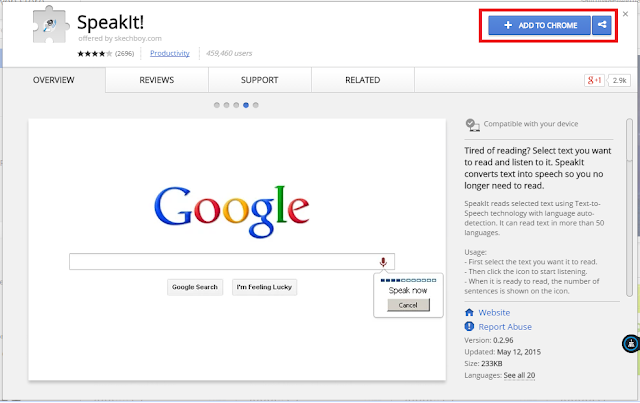Click the Google search input field
This screenshot has height=403, width=640.
pyautogui.click(x=231, y=261)
